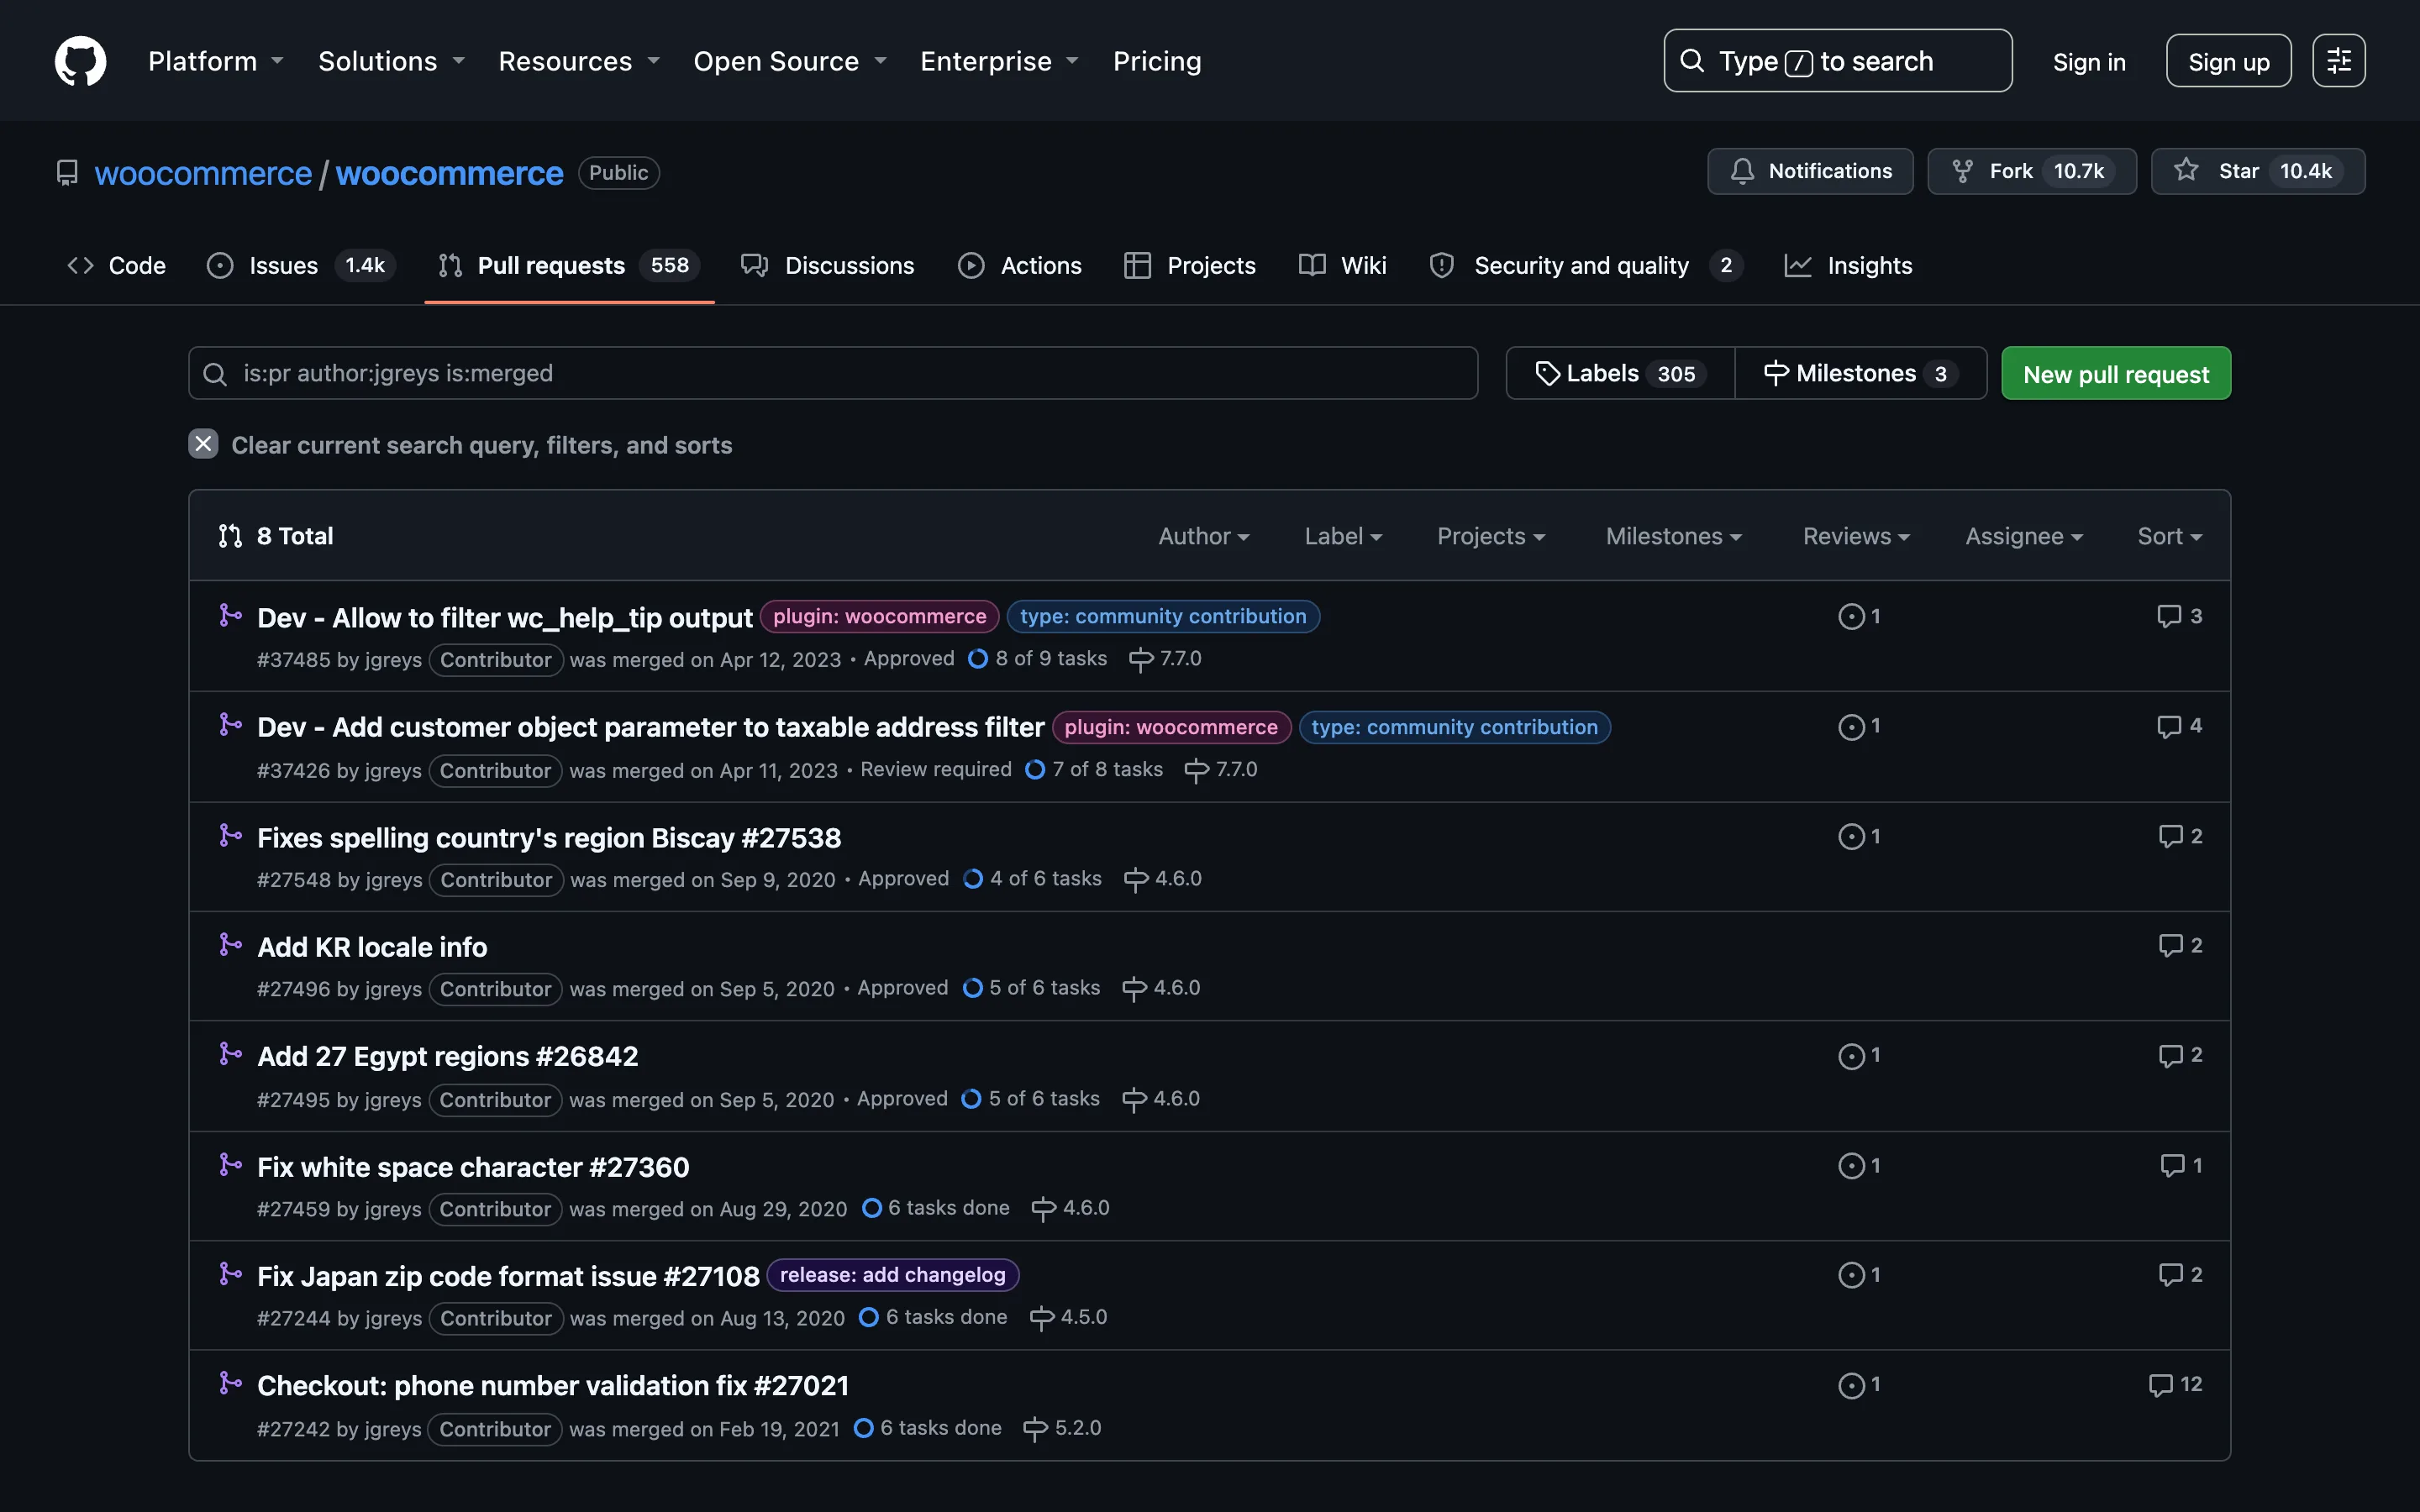
Task: Open the Assignee filter dropdown
Action: coord(2024,537)
